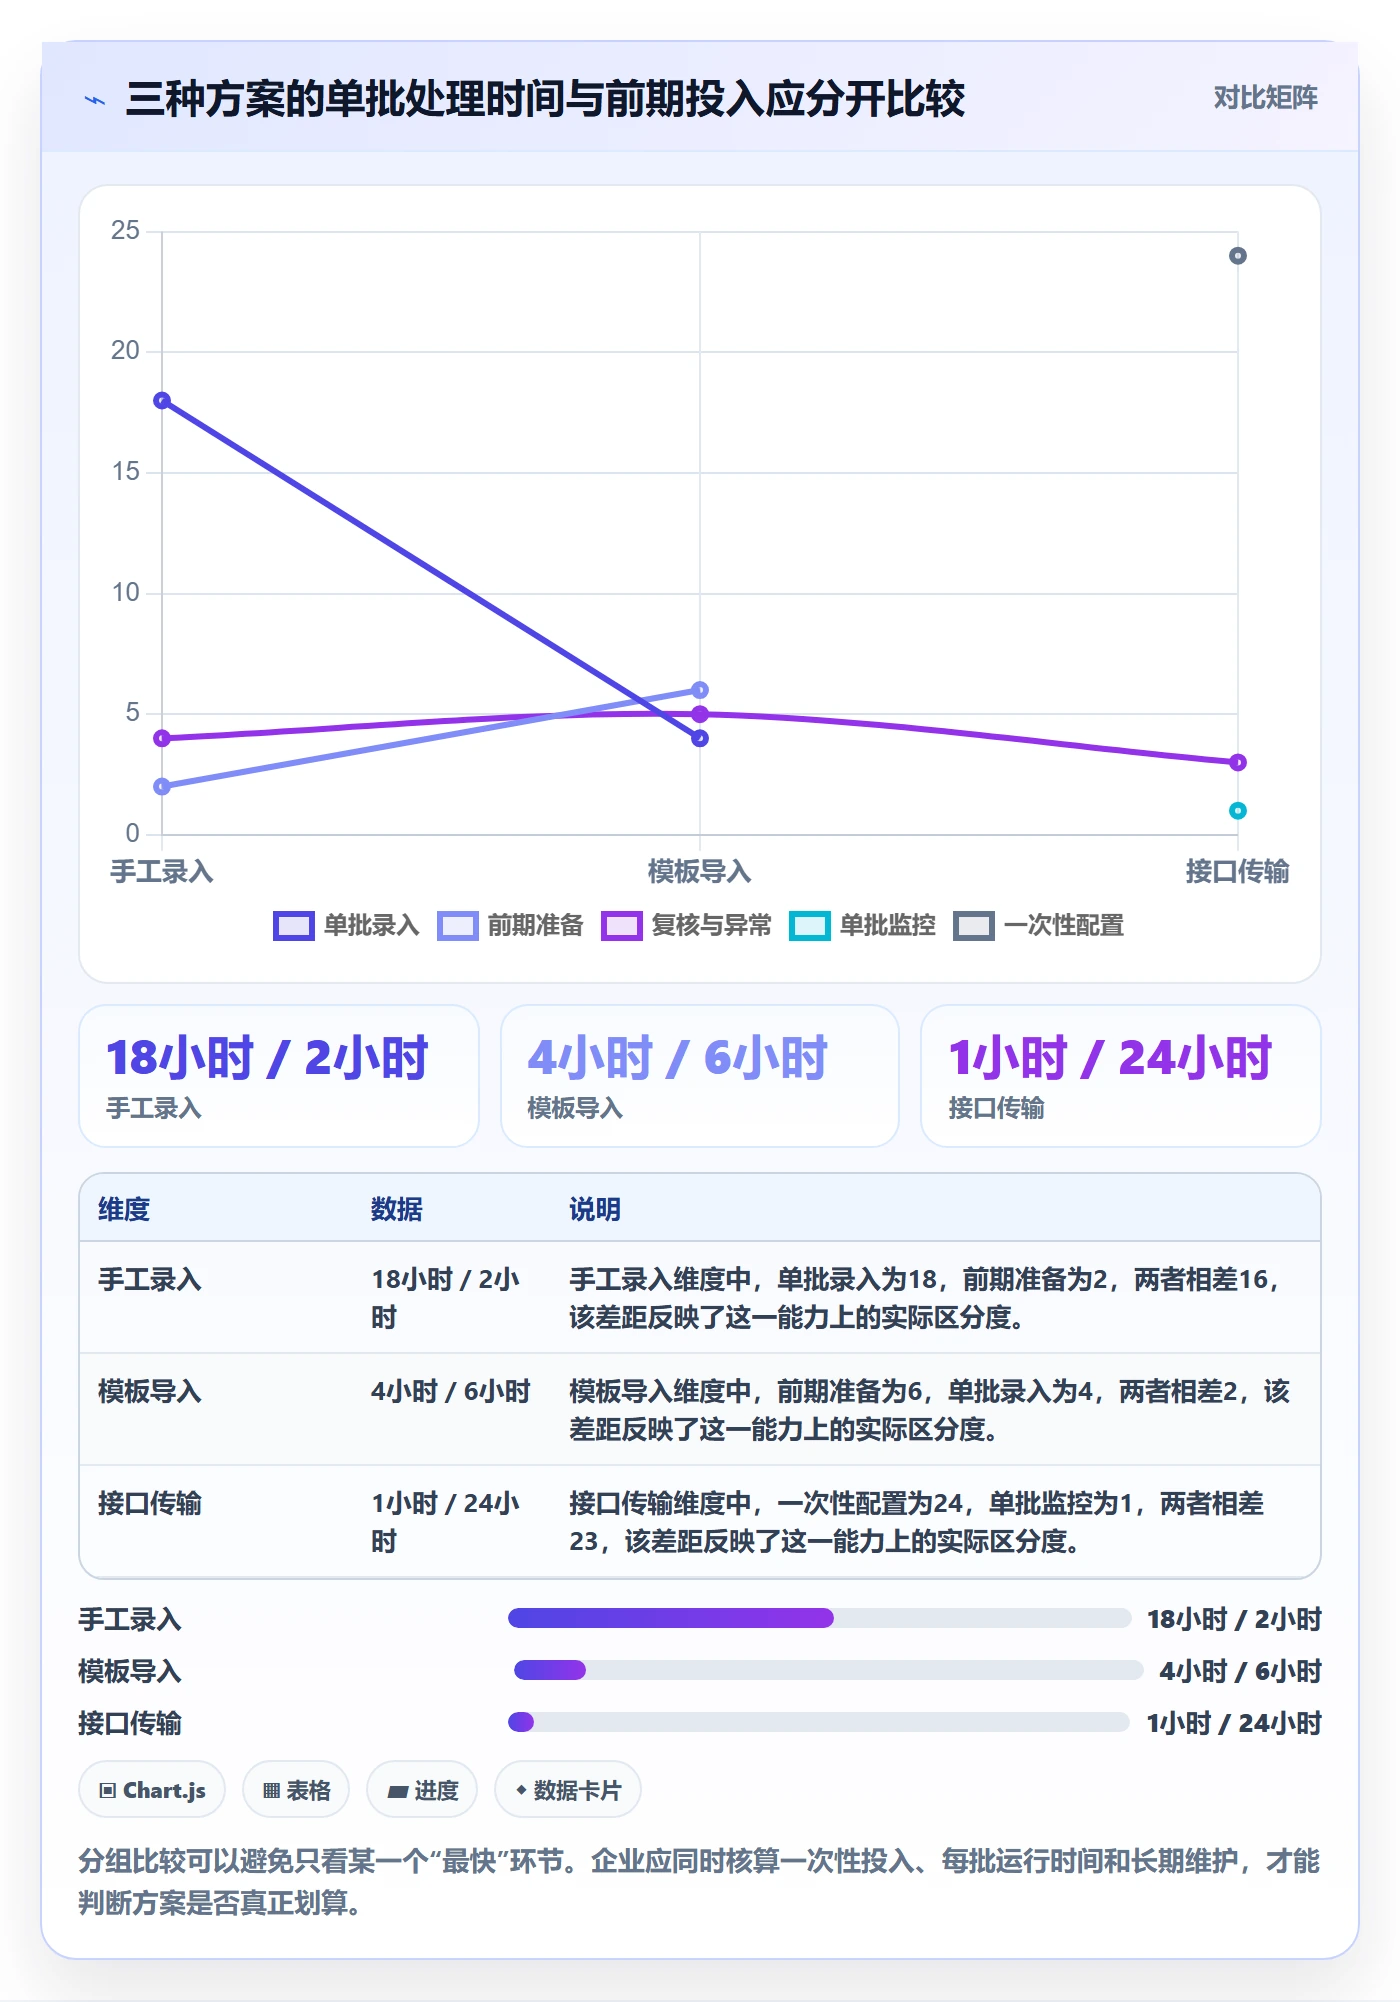Click the 对比矩阵 label in header
Image resolution: width=1400 pixels, height=2002 pixels.
tap(1265, 98)
